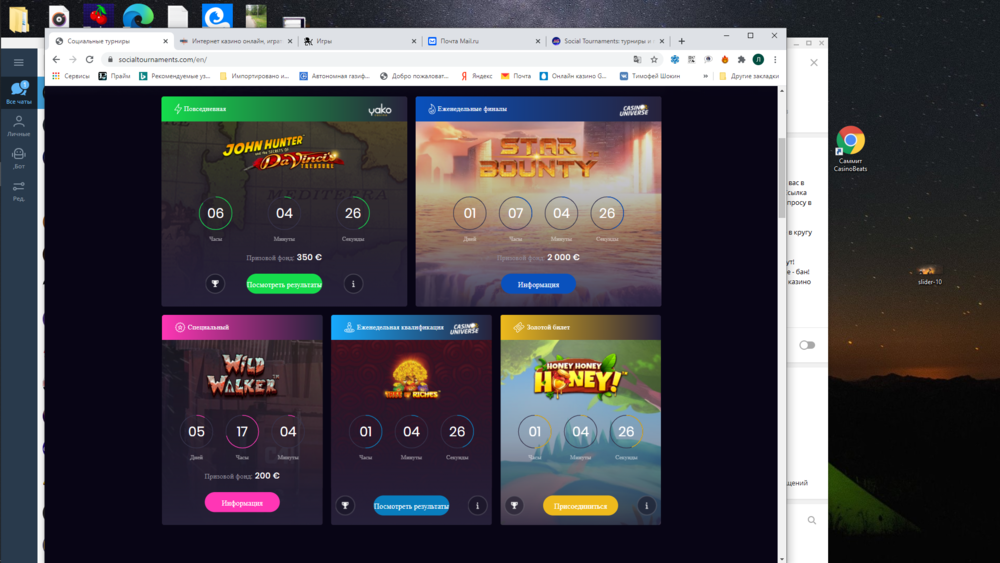Open 'Рекомендуемые уз...' Bing bookmark

174,76
